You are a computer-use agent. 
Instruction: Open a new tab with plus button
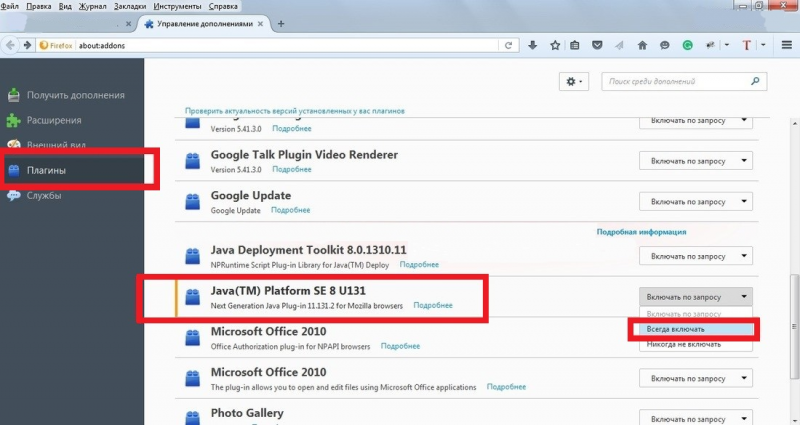(x=281, y=23)
